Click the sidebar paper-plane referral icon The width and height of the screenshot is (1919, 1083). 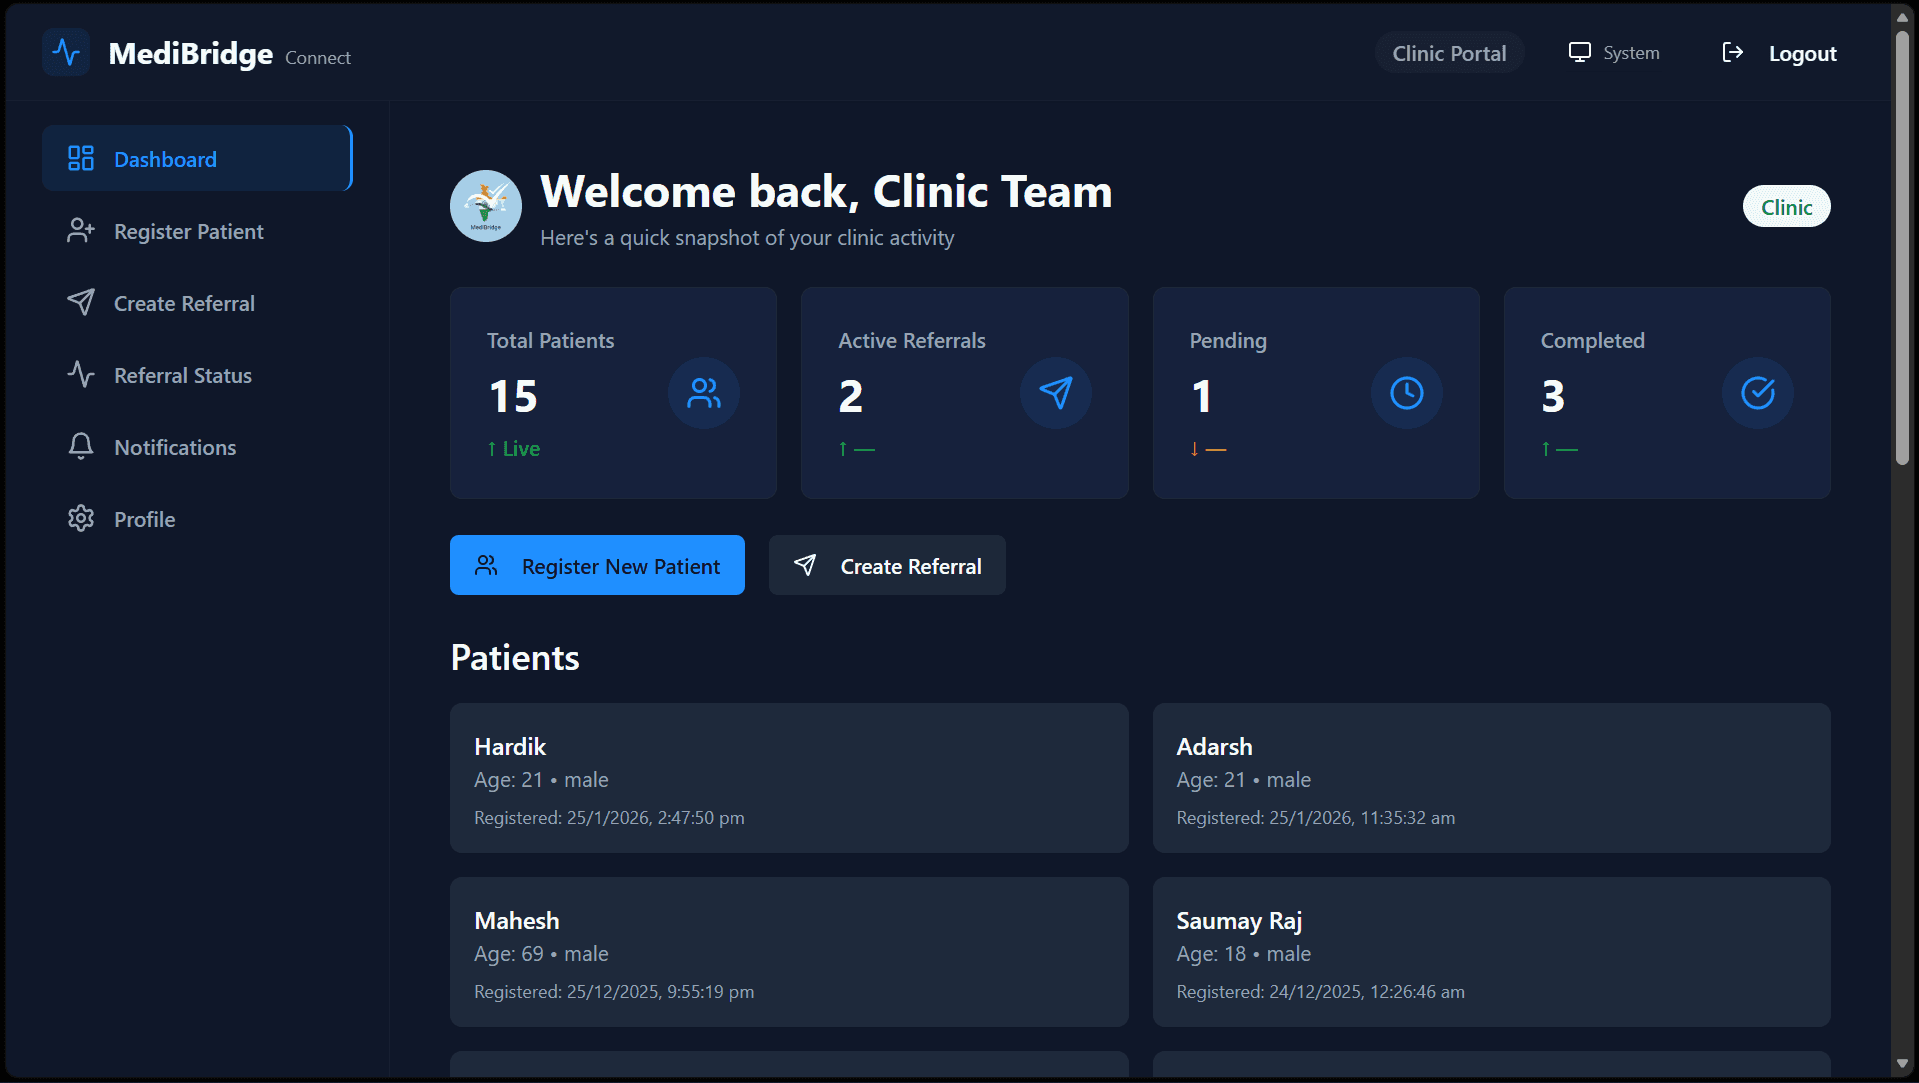pyautogui.click(x=81, y=302)
